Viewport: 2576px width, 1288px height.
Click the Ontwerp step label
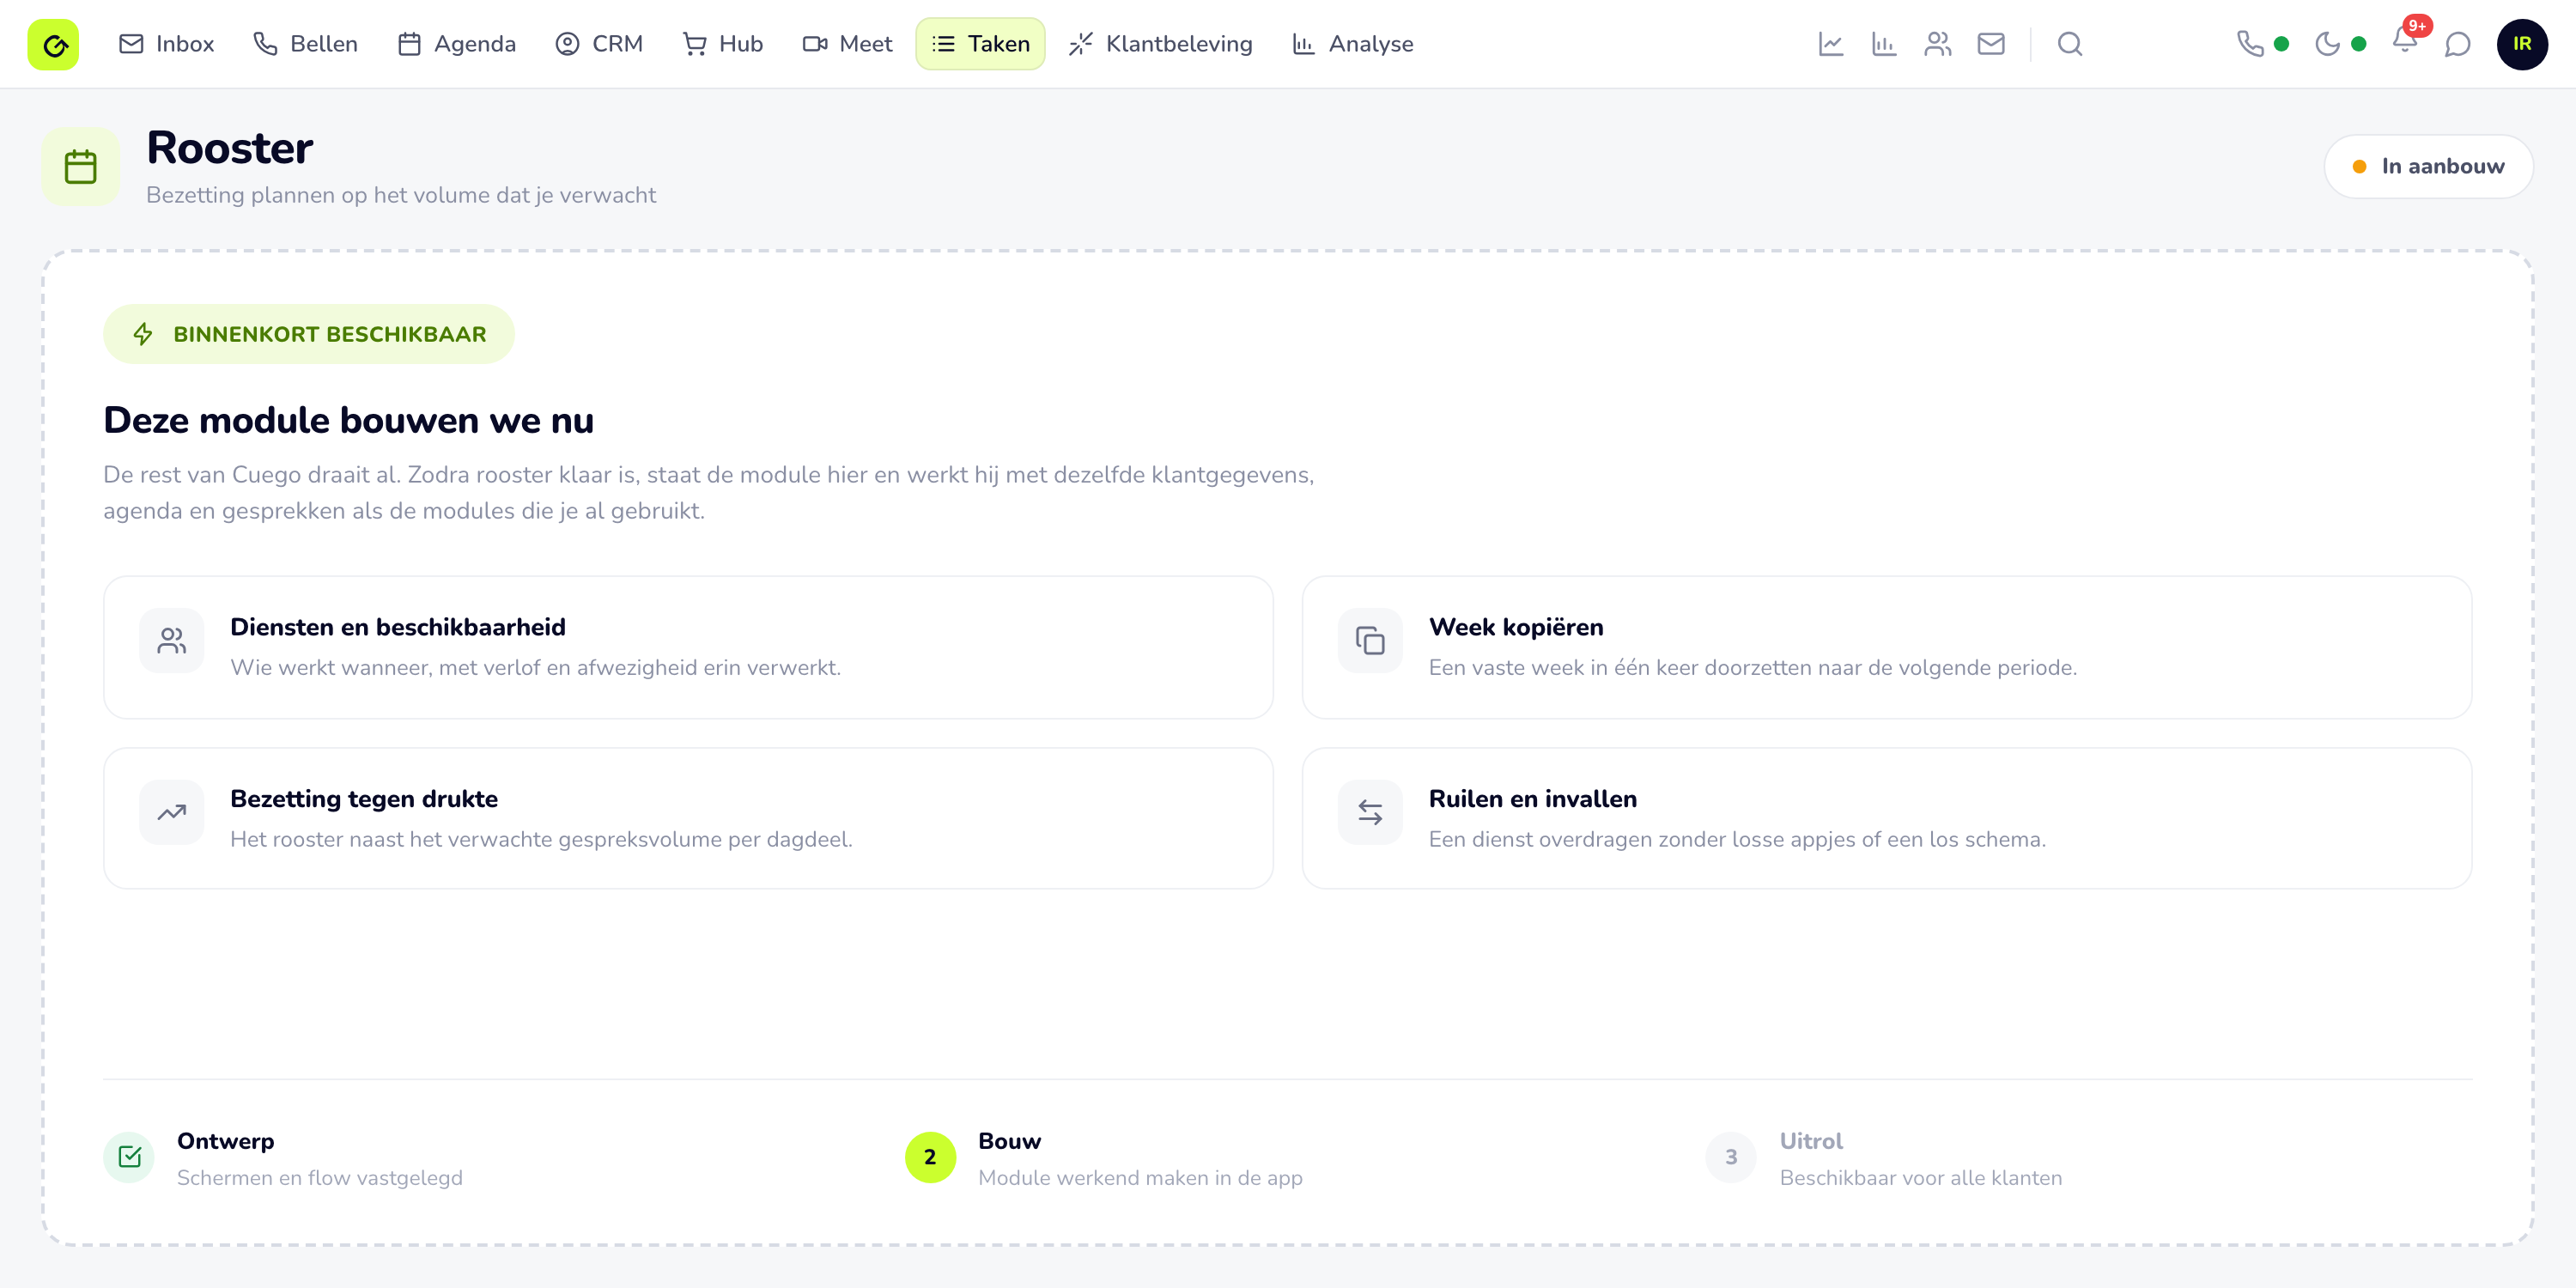pos(226,1141)
